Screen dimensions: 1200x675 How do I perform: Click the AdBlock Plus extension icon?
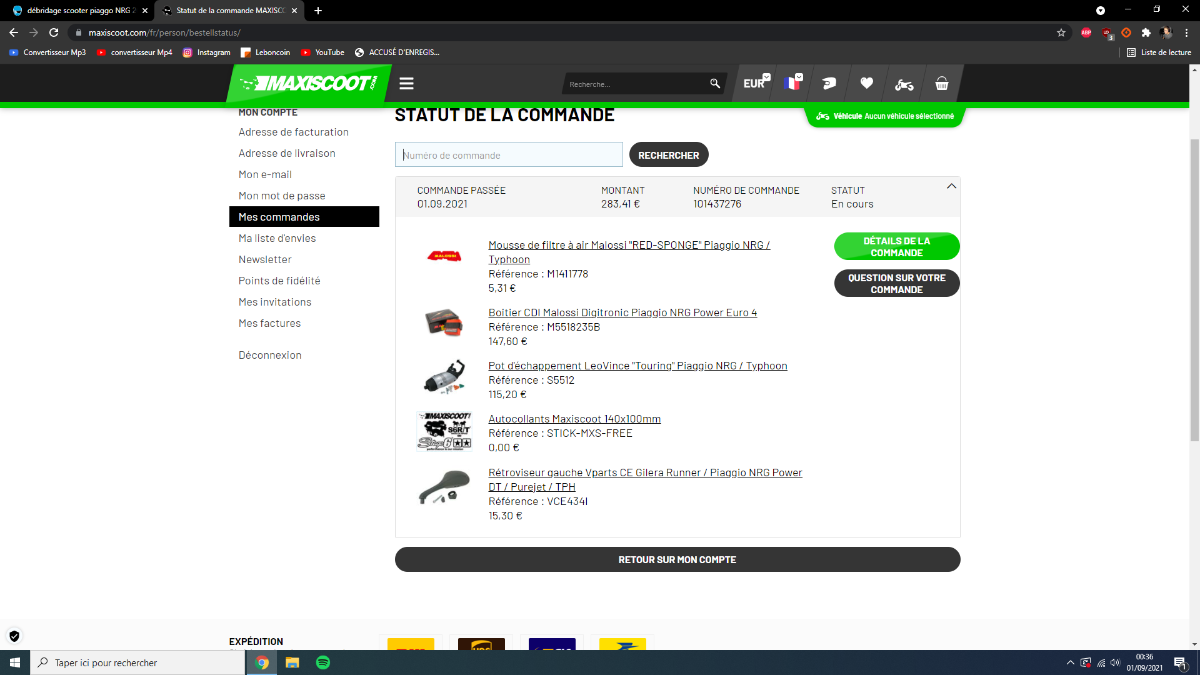click(x=1086, y=32)
